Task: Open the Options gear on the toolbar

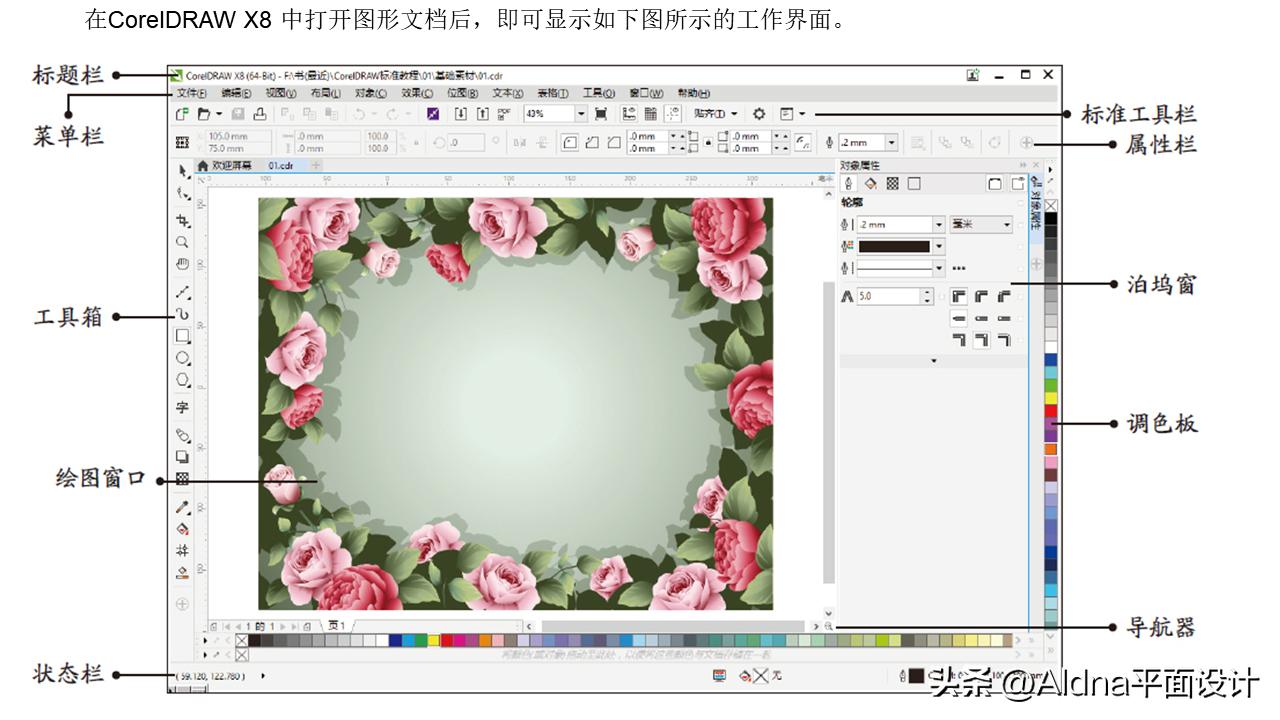Action: coord(760,113)
